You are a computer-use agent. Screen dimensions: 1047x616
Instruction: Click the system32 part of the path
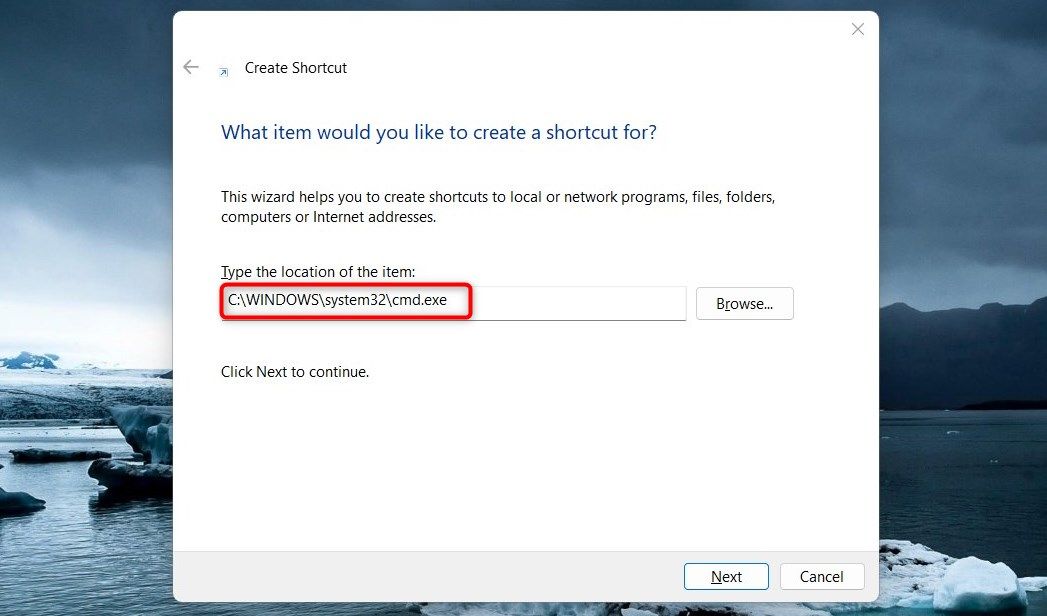pos(355,300)
